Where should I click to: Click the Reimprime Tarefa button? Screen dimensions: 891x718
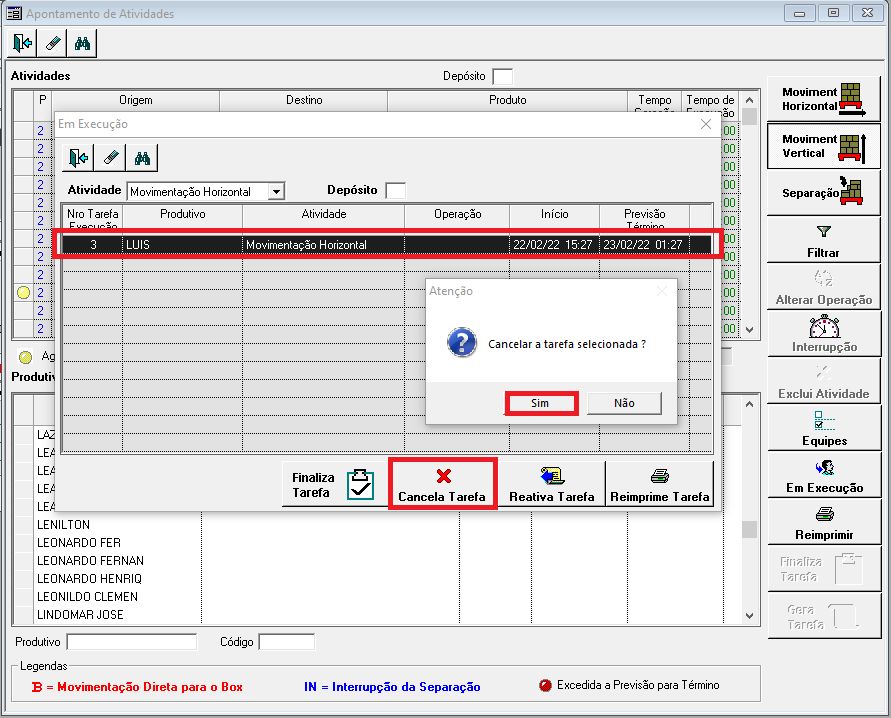[x=659, y=485]
